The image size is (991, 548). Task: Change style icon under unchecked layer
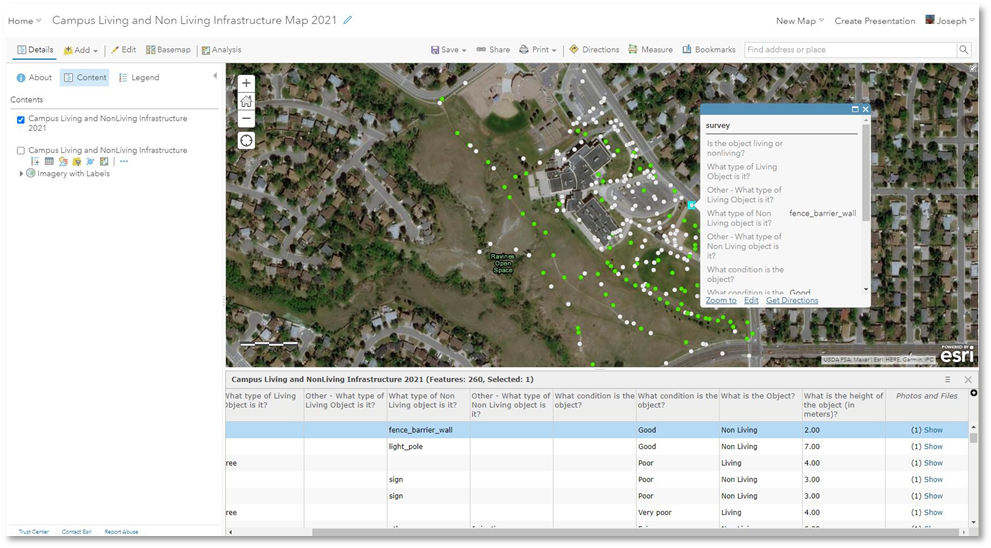click(x=63, y=162)
